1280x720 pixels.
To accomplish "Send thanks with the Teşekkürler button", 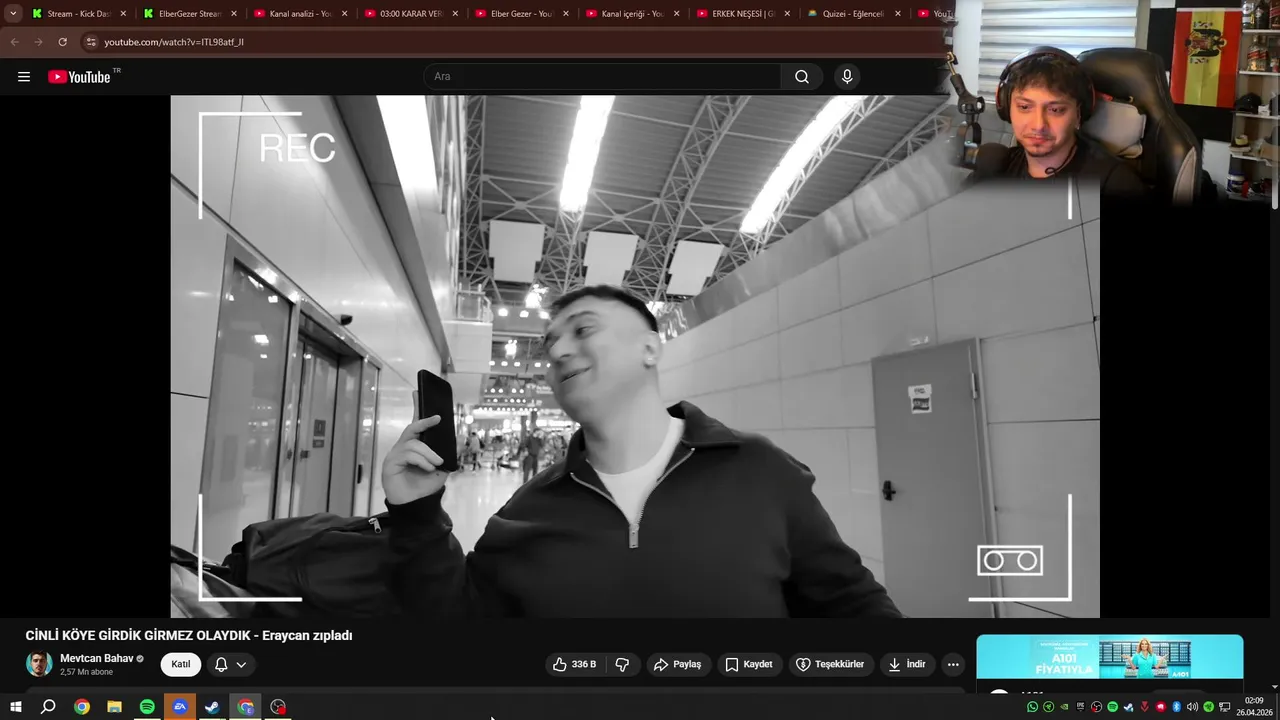I will (x=829, y=664).
